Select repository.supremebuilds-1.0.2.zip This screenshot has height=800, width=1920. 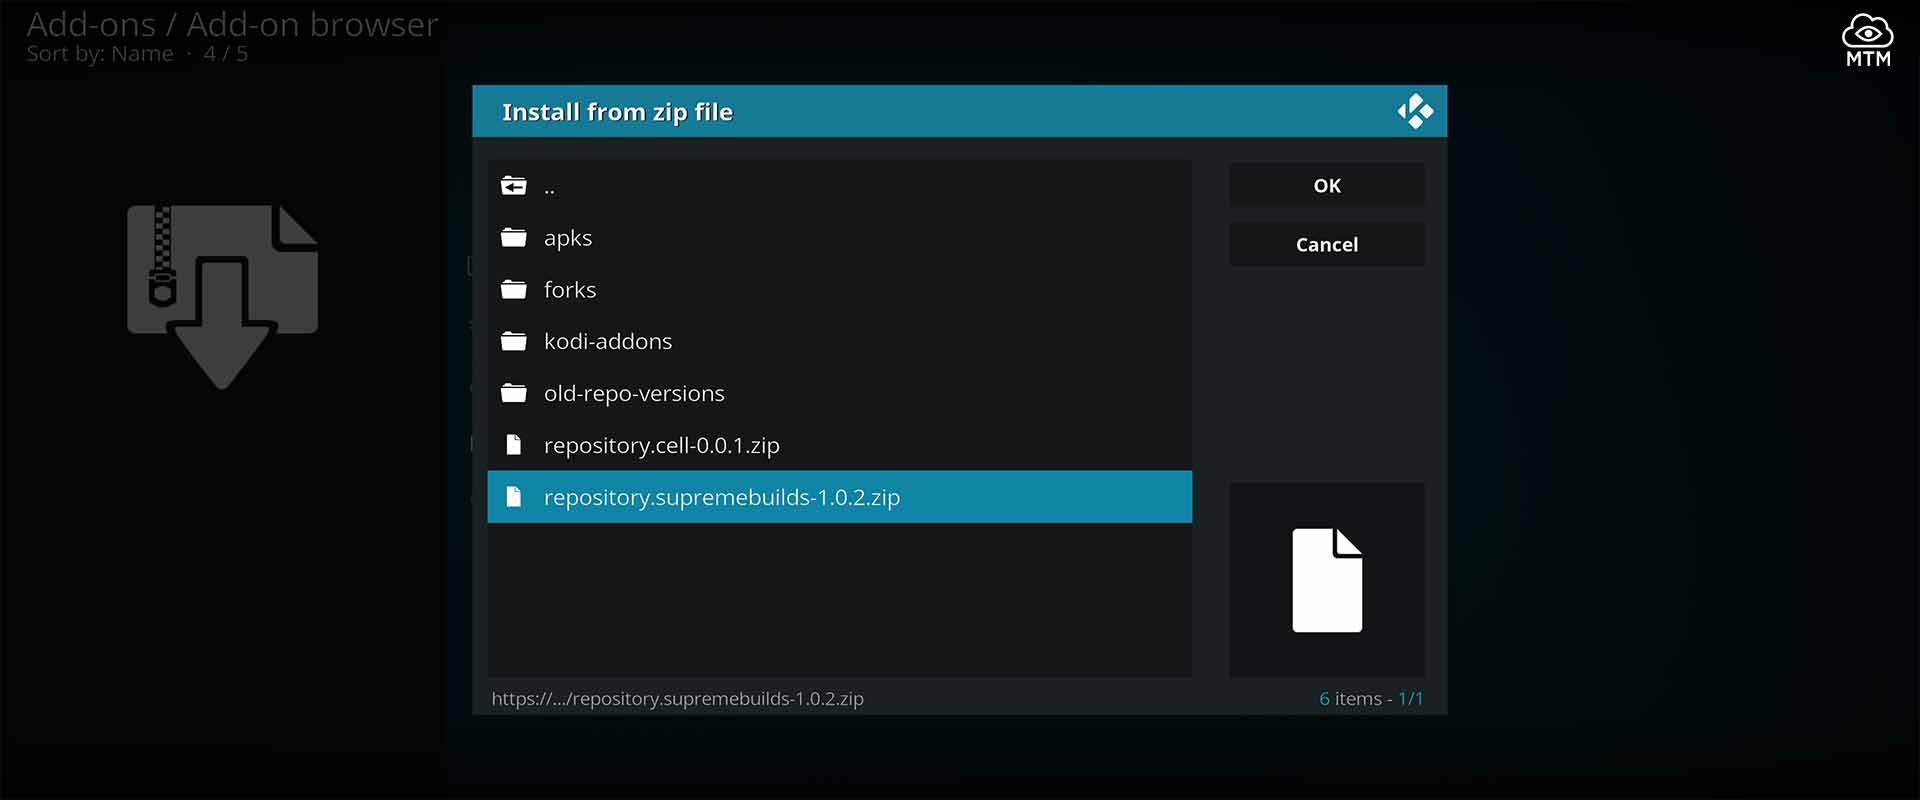click(840, 497)
